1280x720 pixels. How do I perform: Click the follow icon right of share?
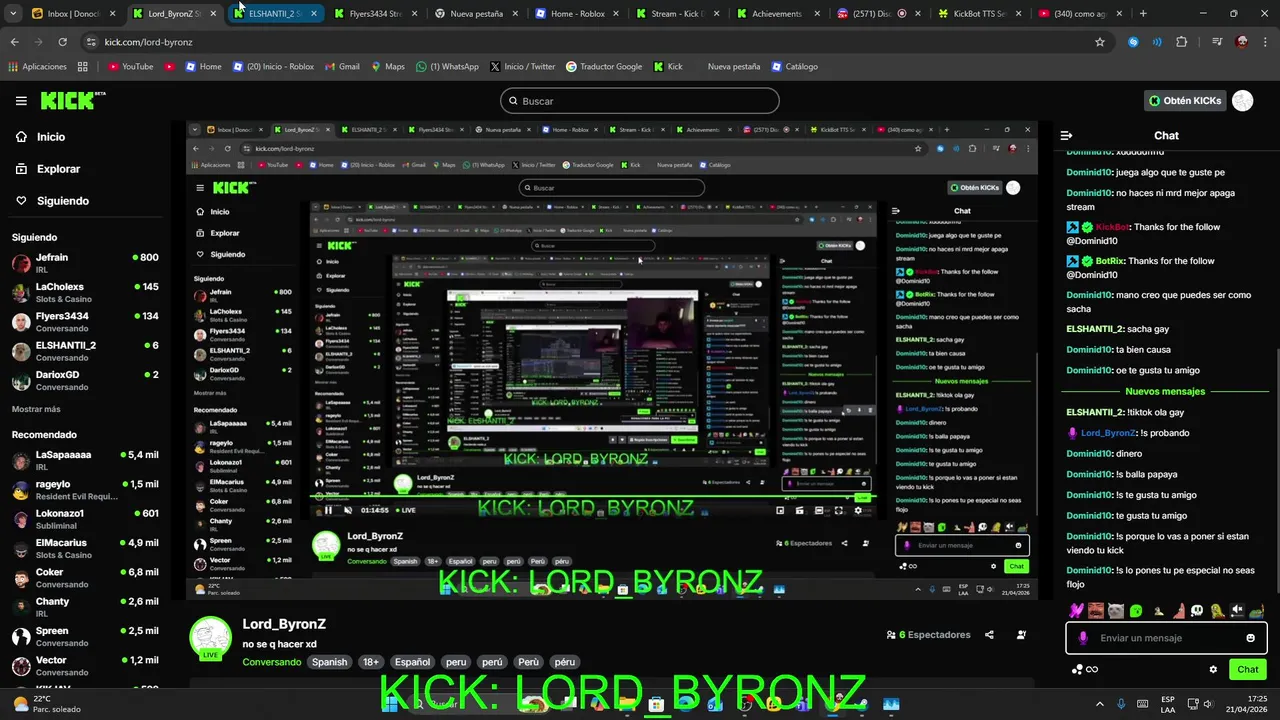1021,635
